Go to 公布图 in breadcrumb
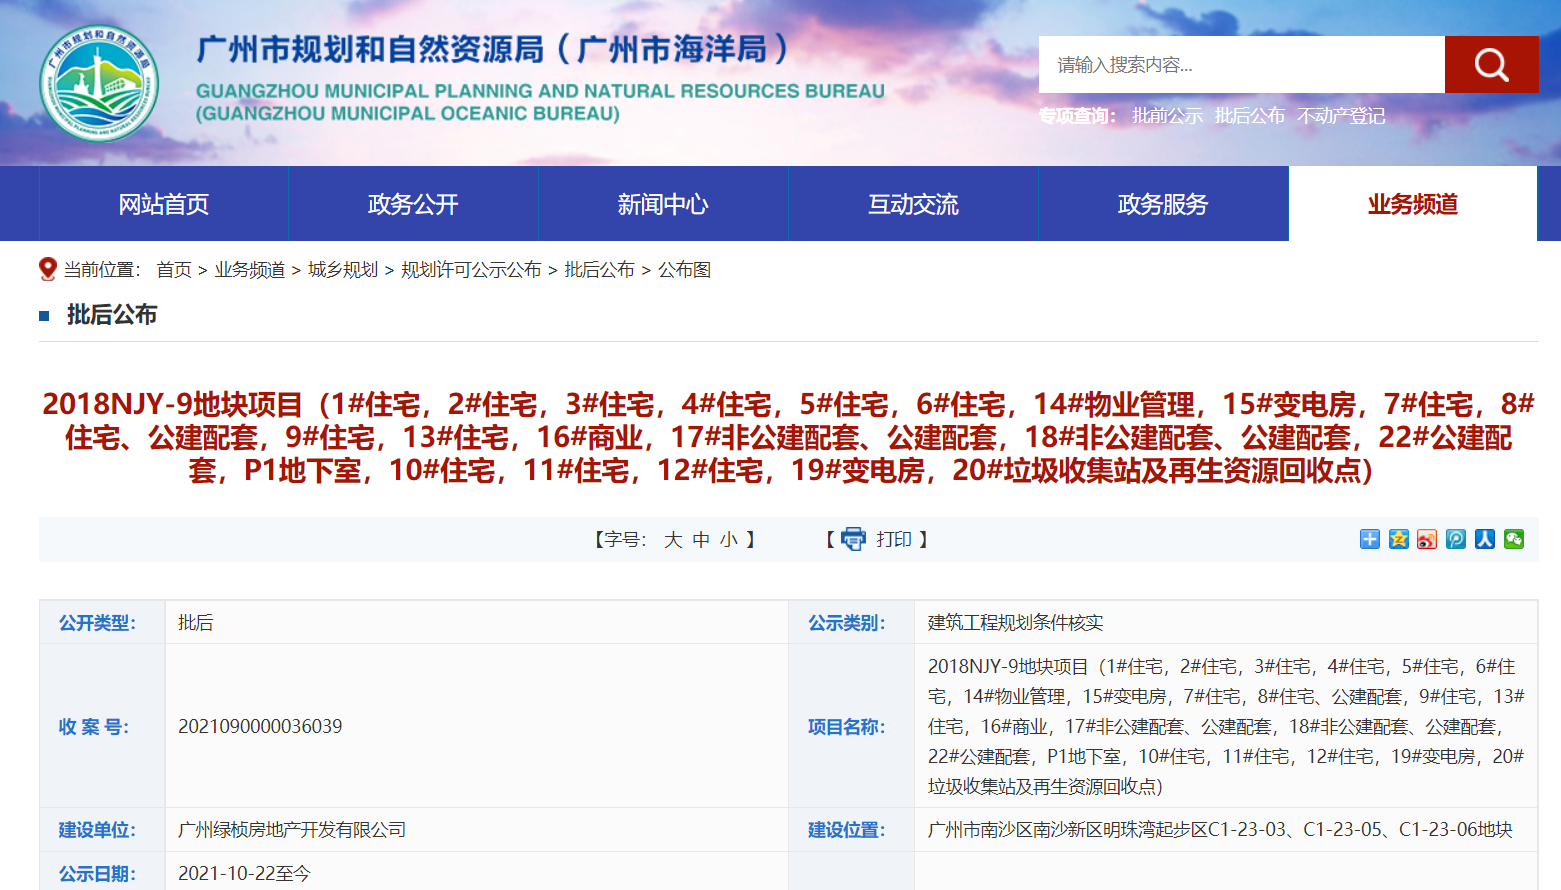Viewport: 1561px width, 890px height. (685, 270)
